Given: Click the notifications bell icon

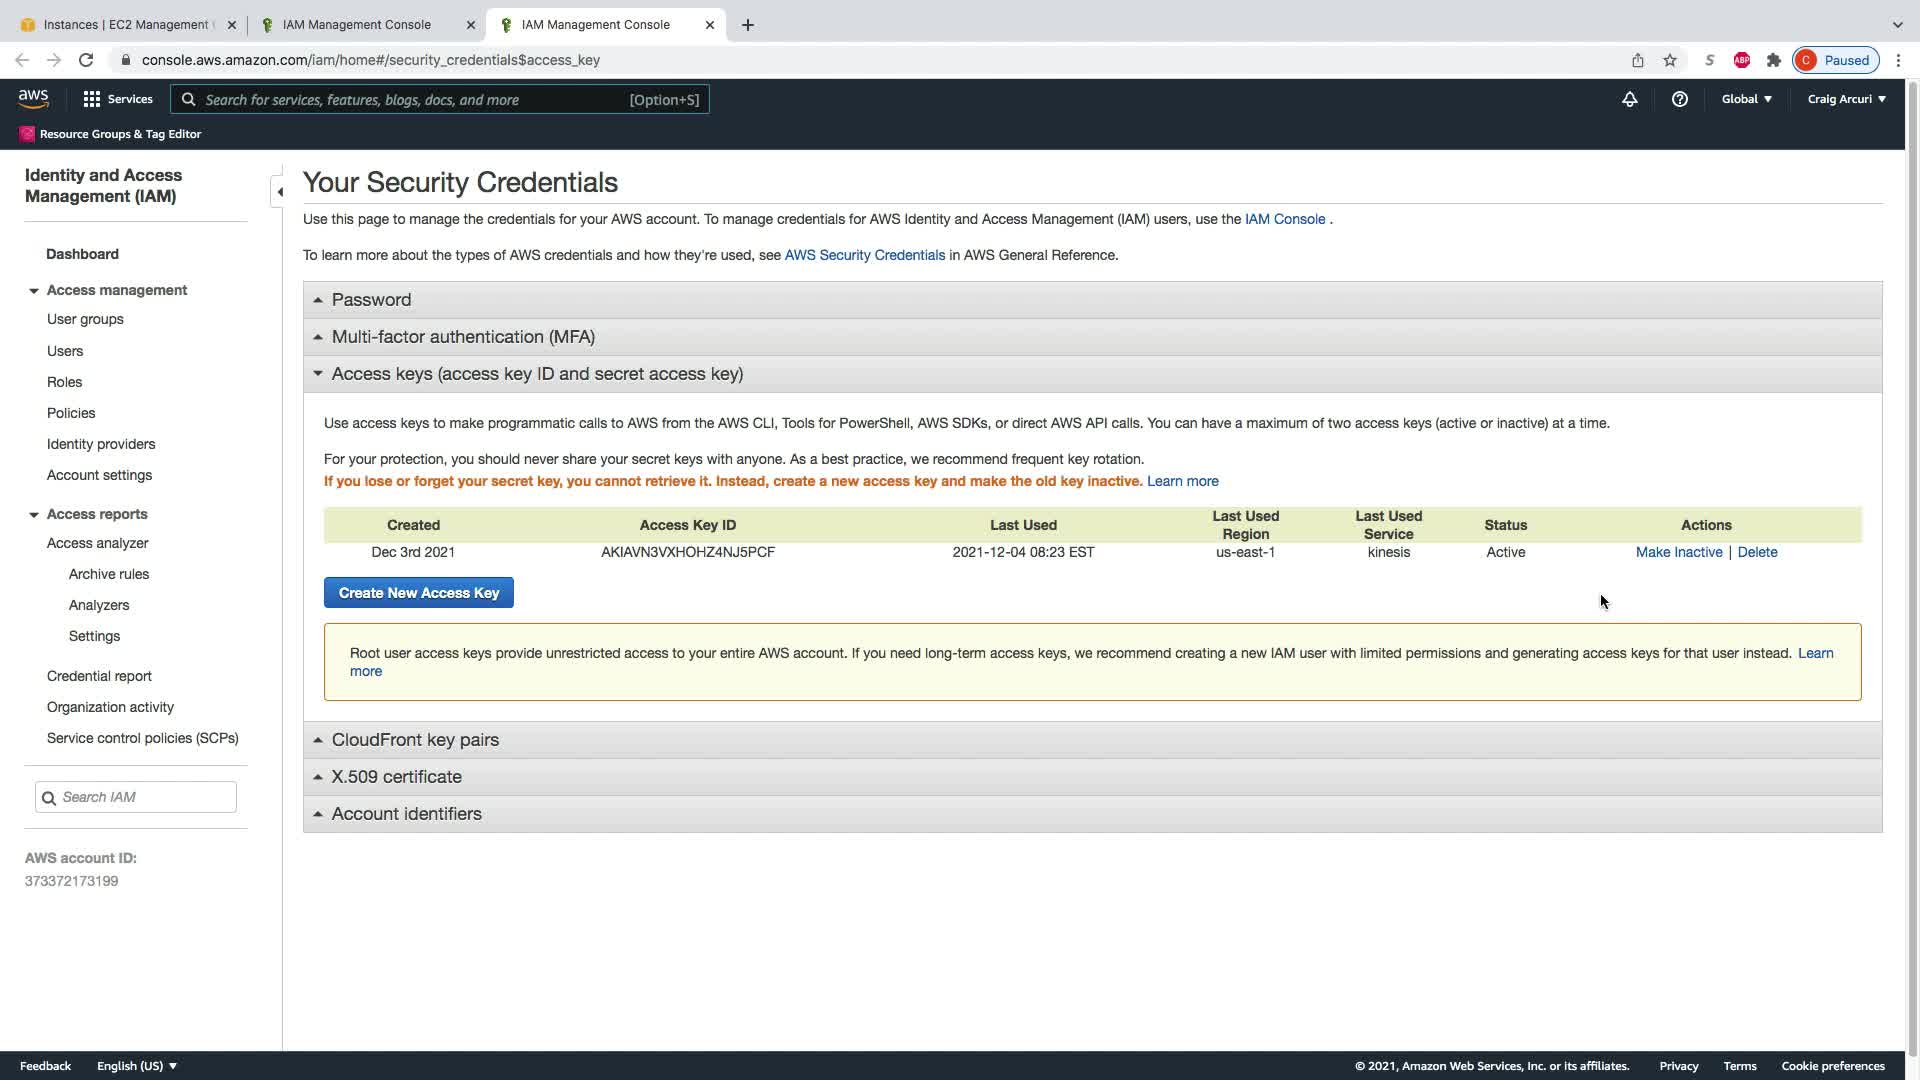Looking at the screenshot, I should (1629, 99).
